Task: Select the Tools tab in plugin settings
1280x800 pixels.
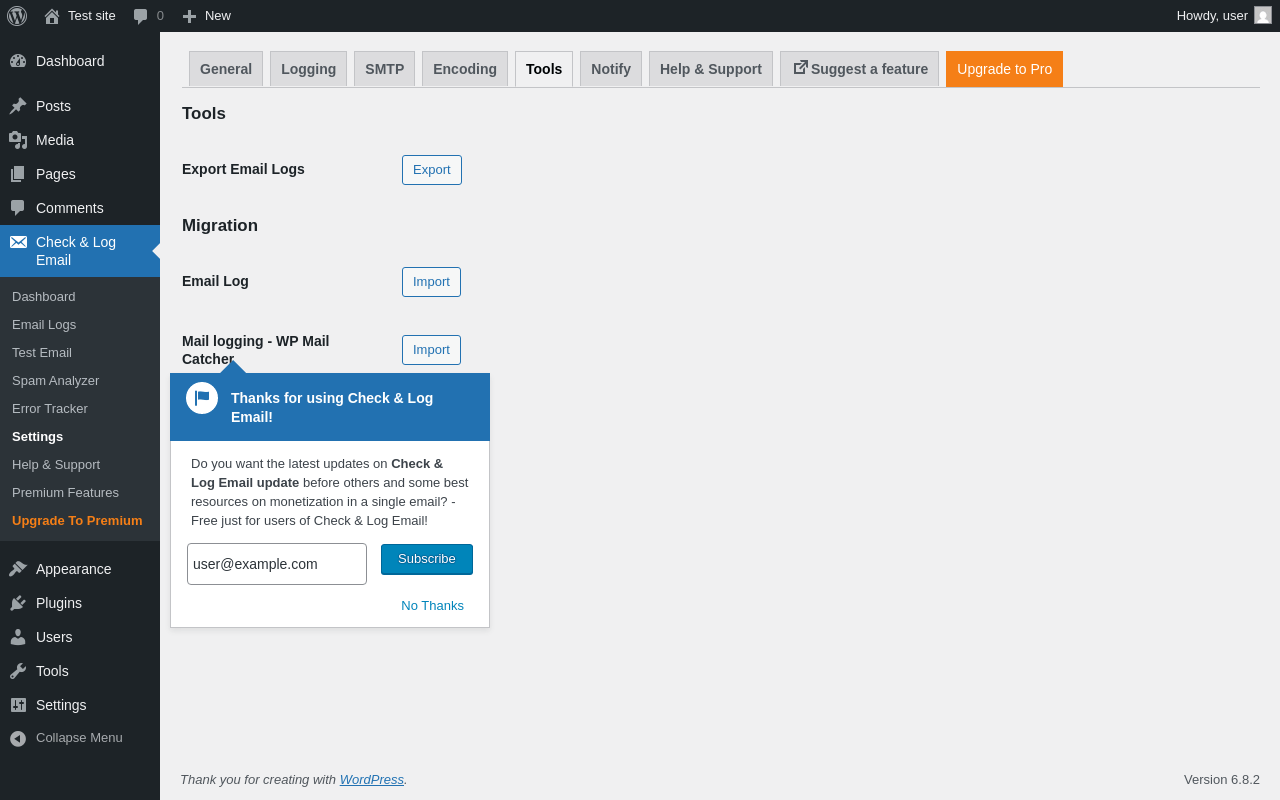Action: click(544, 69)
